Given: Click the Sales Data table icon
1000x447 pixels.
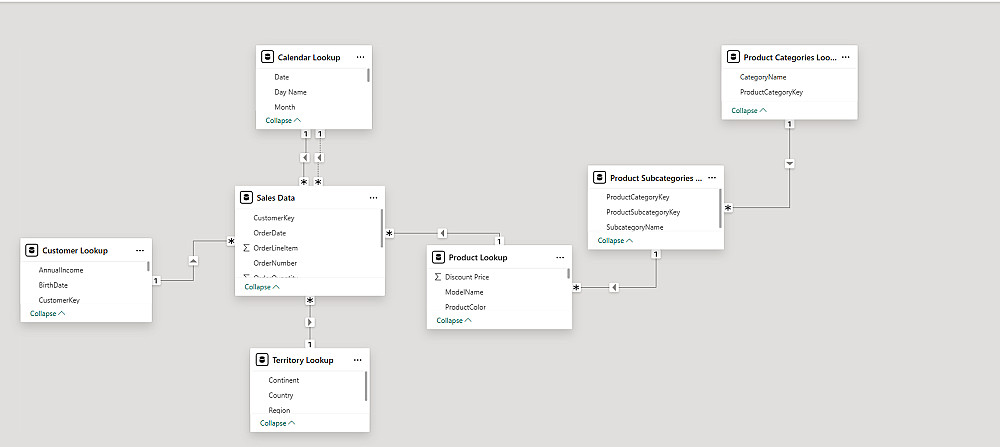Looking at the screenshot, I should [244, 198].
